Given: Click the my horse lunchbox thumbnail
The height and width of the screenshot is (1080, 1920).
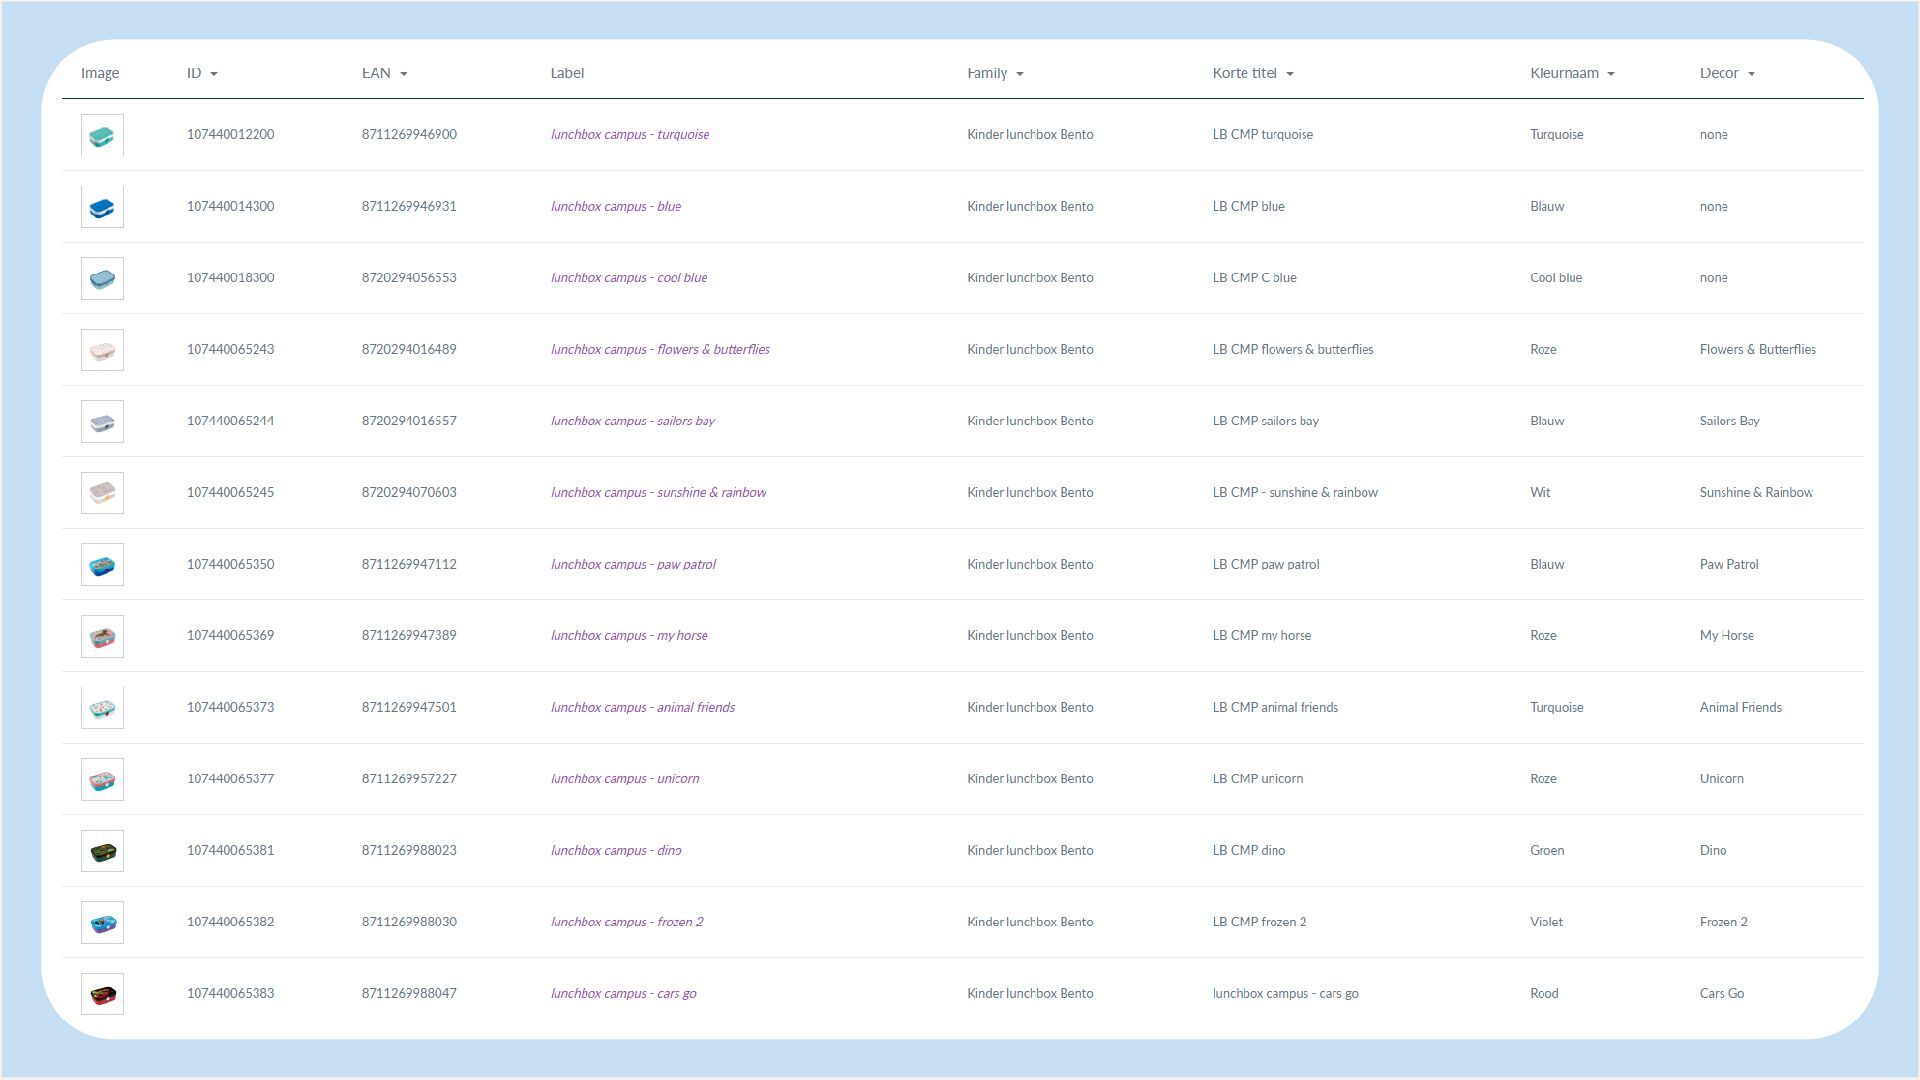Looking at the screenshot, I should 102,636.
